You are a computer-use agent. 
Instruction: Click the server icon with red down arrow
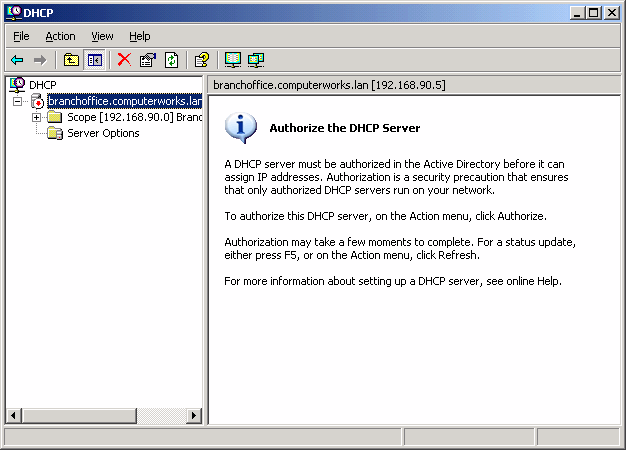[x=37, y=101]
